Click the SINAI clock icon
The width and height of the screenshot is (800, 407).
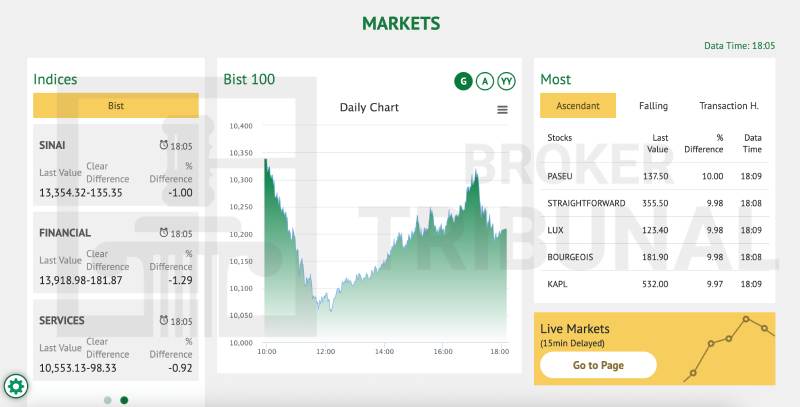click(x=163, y=145)
